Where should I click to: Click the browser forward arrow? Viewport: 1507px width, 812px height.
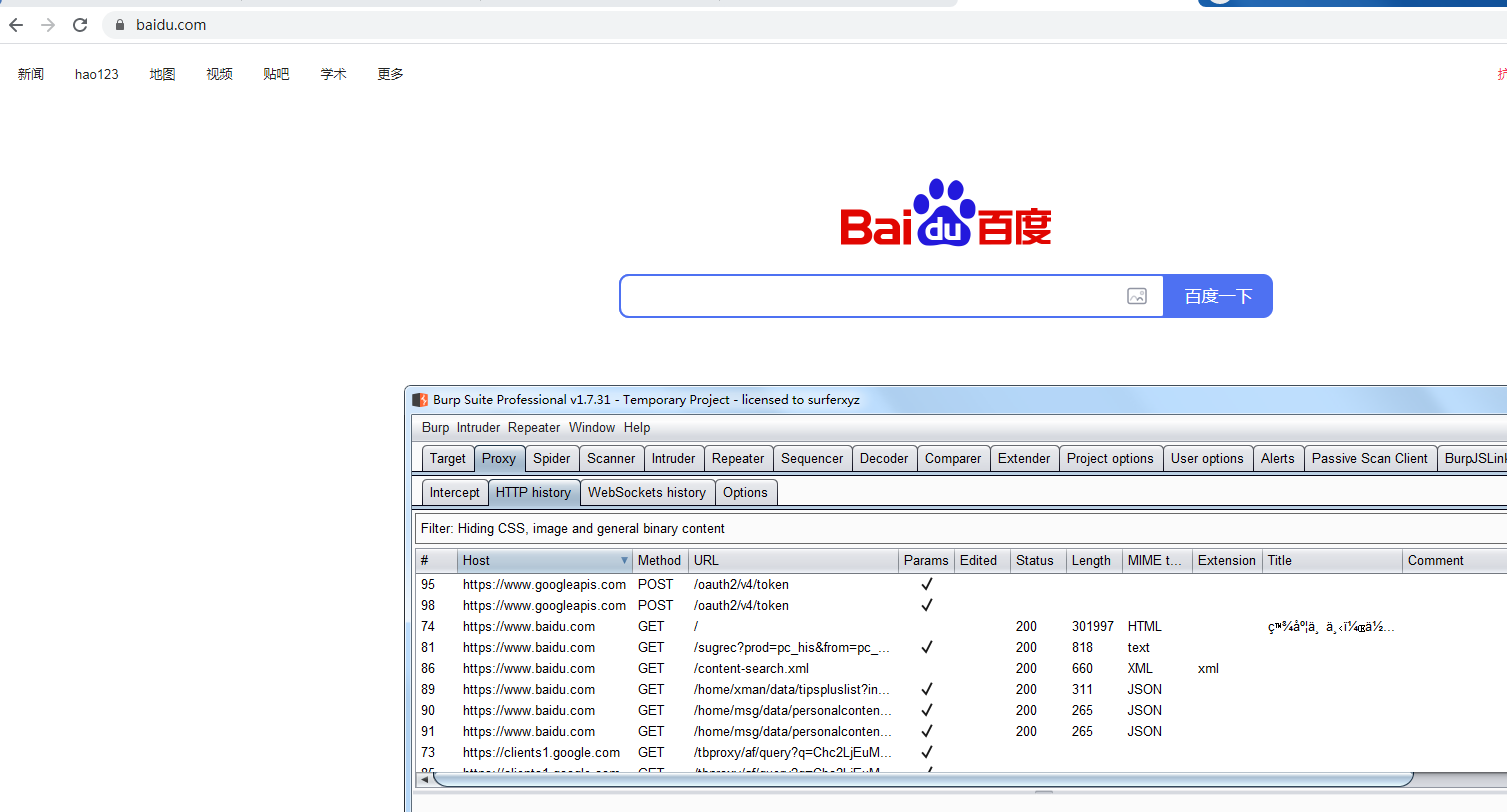click(48, 25)
